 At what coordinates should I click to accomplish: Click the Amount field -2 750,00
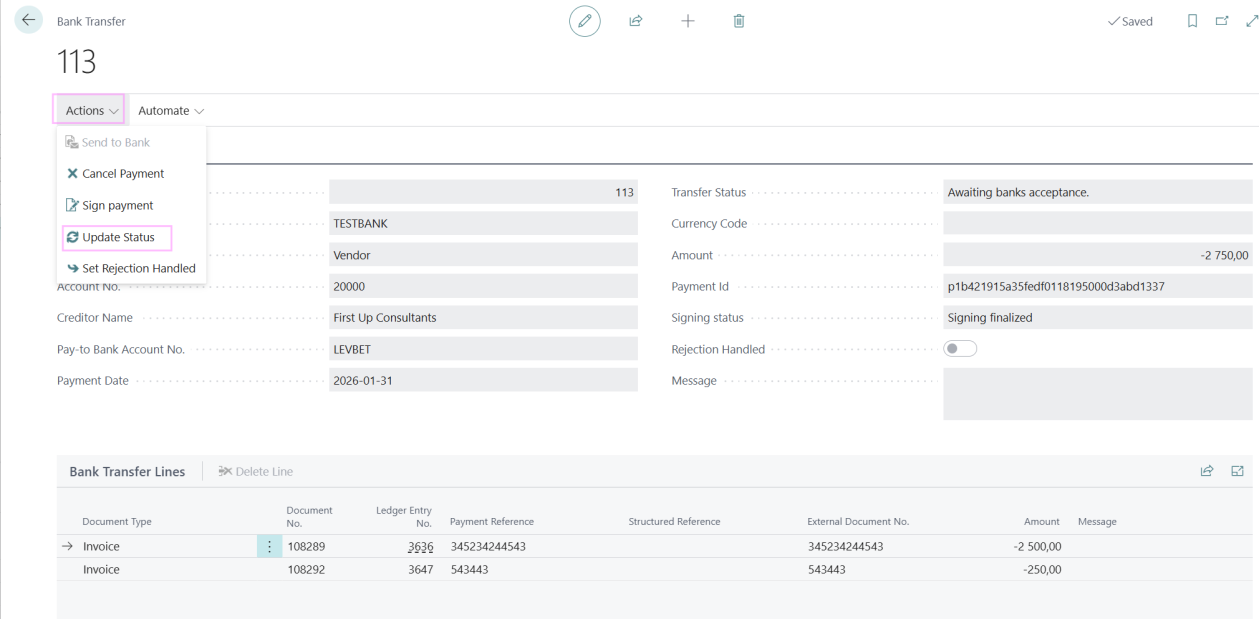coord(1097,255)
